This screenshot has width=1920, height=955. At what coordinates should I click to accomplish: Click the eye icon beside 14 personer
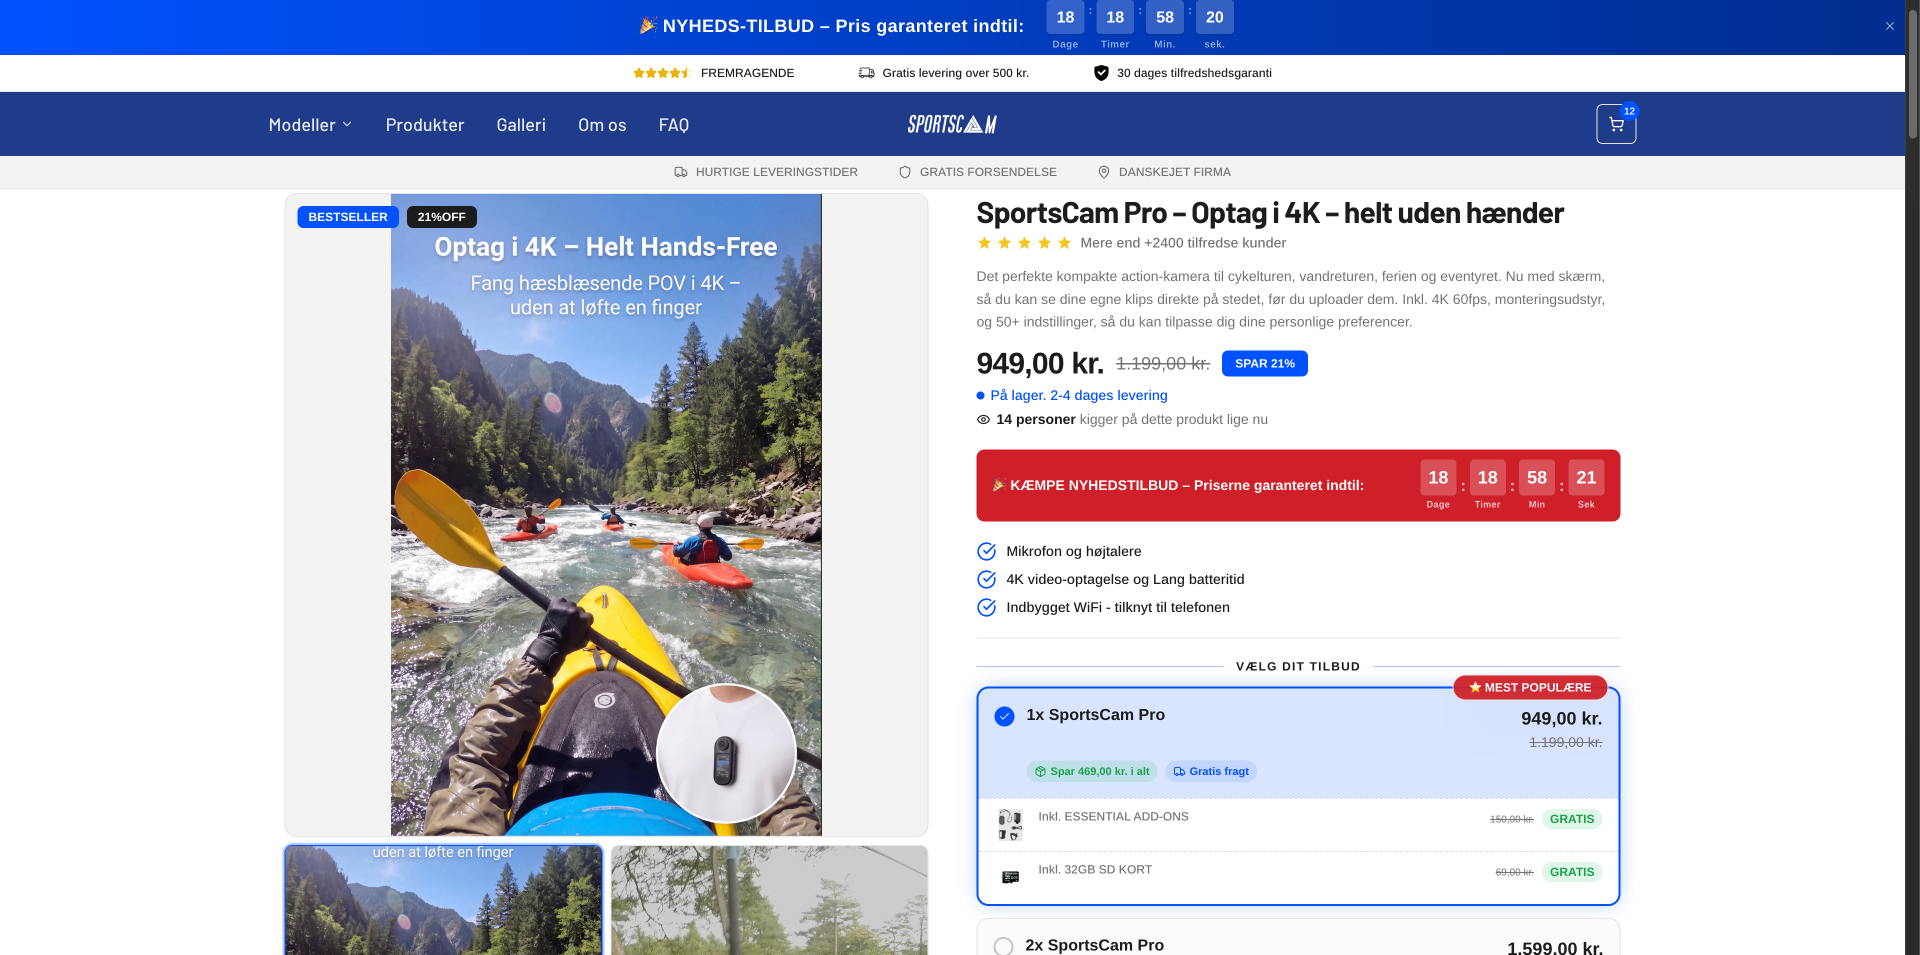(x=983, y=420)
